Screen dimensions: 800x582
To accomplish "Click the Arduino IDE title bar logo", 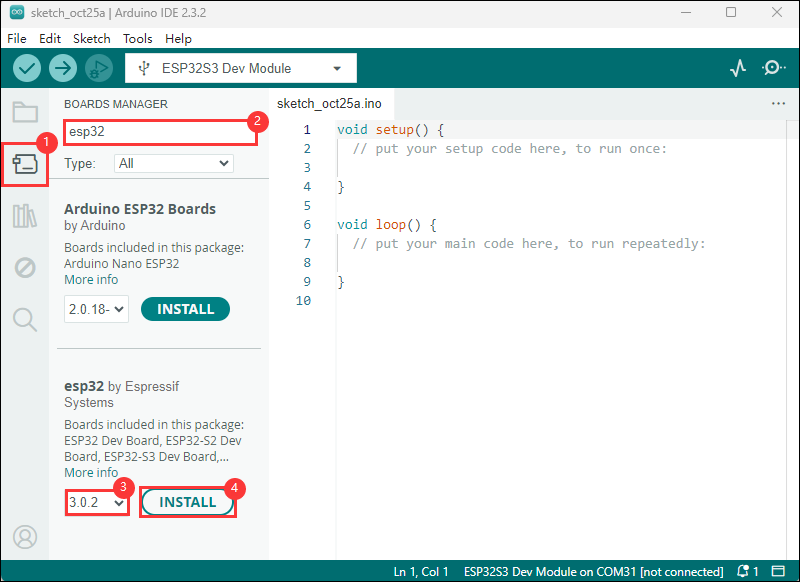I will 17,13.
